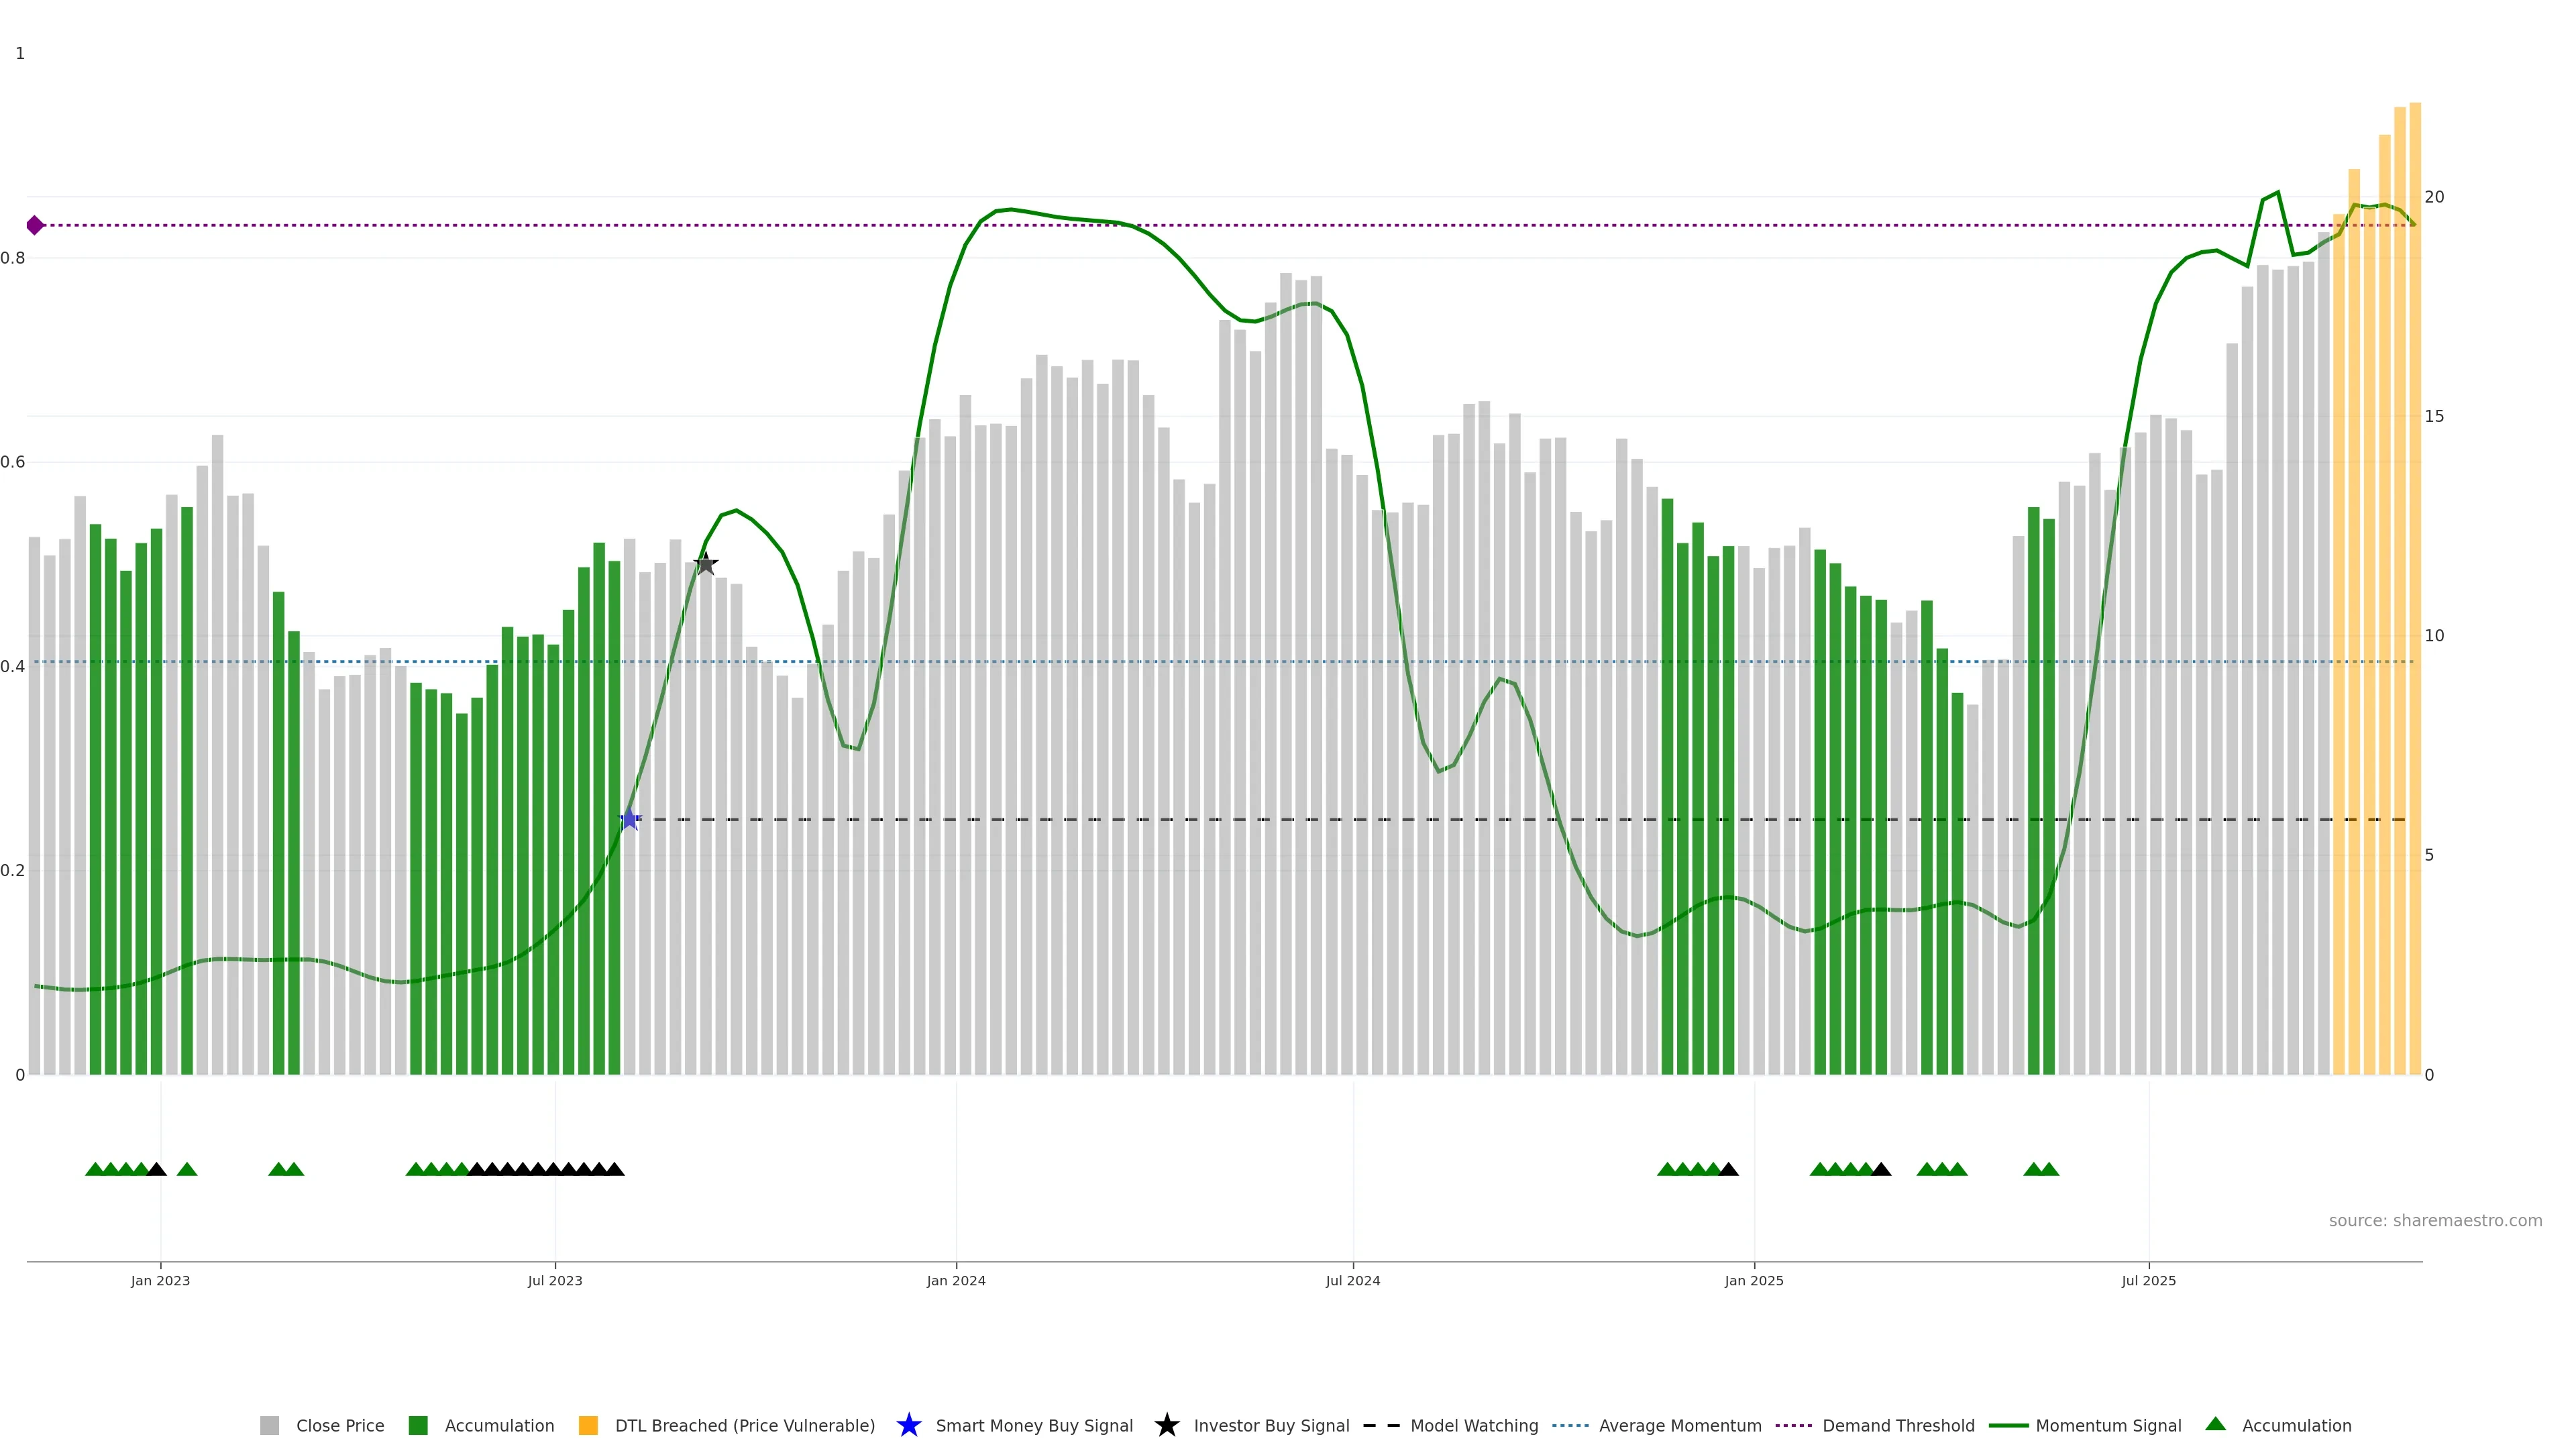Viewport: 2576px width, 1449px height.
Task: Toggle the Momentum Signal legend entry
Action: pyautogui.click(x=2107, y=1425)
